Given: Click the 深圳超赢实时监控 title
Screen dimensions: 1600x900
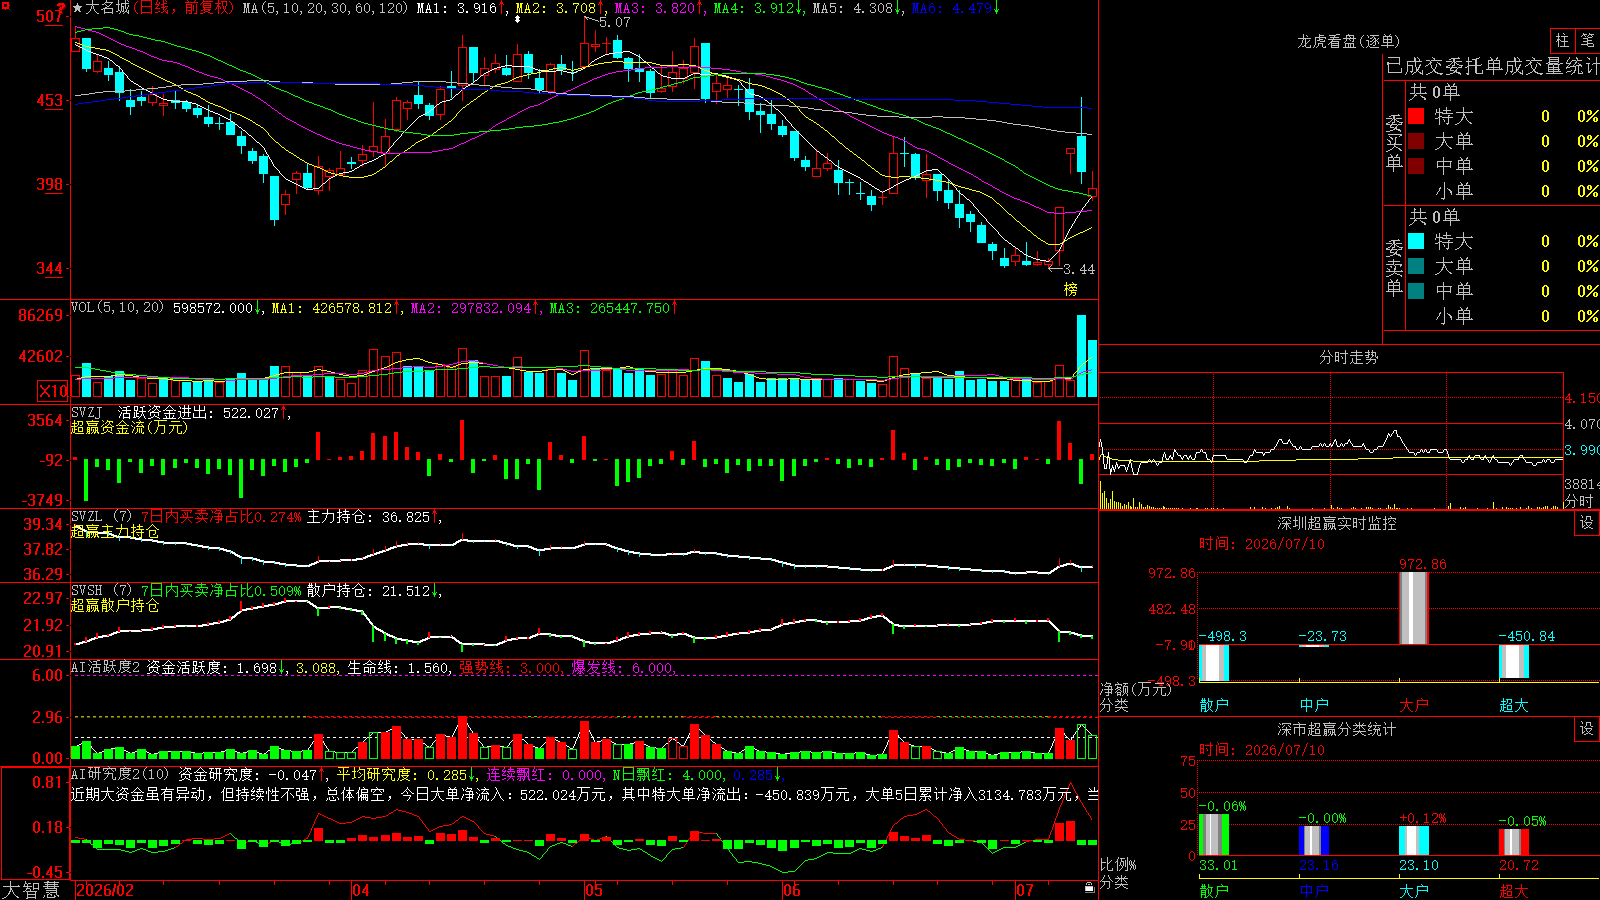Looking at the screenshot, I should [x=1336, y=523].
